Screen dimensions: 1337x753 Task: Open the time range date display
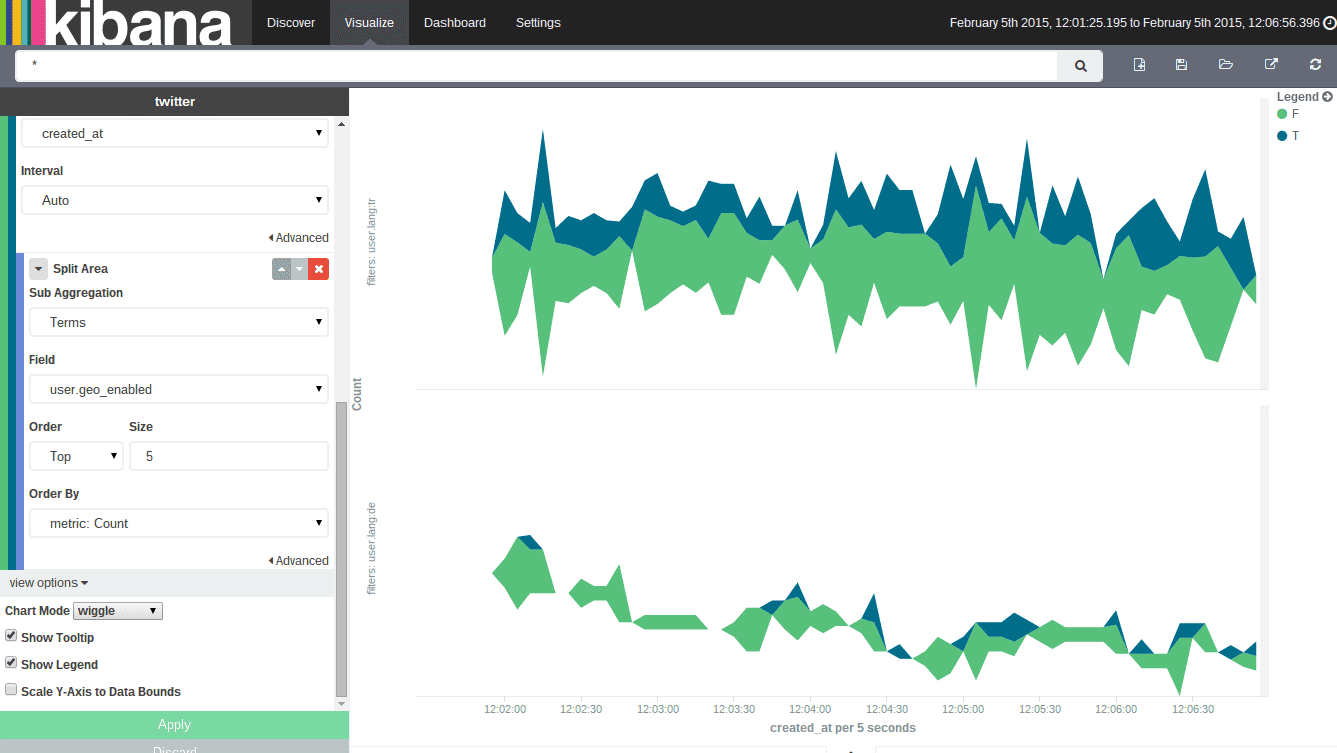(1134, 23)
